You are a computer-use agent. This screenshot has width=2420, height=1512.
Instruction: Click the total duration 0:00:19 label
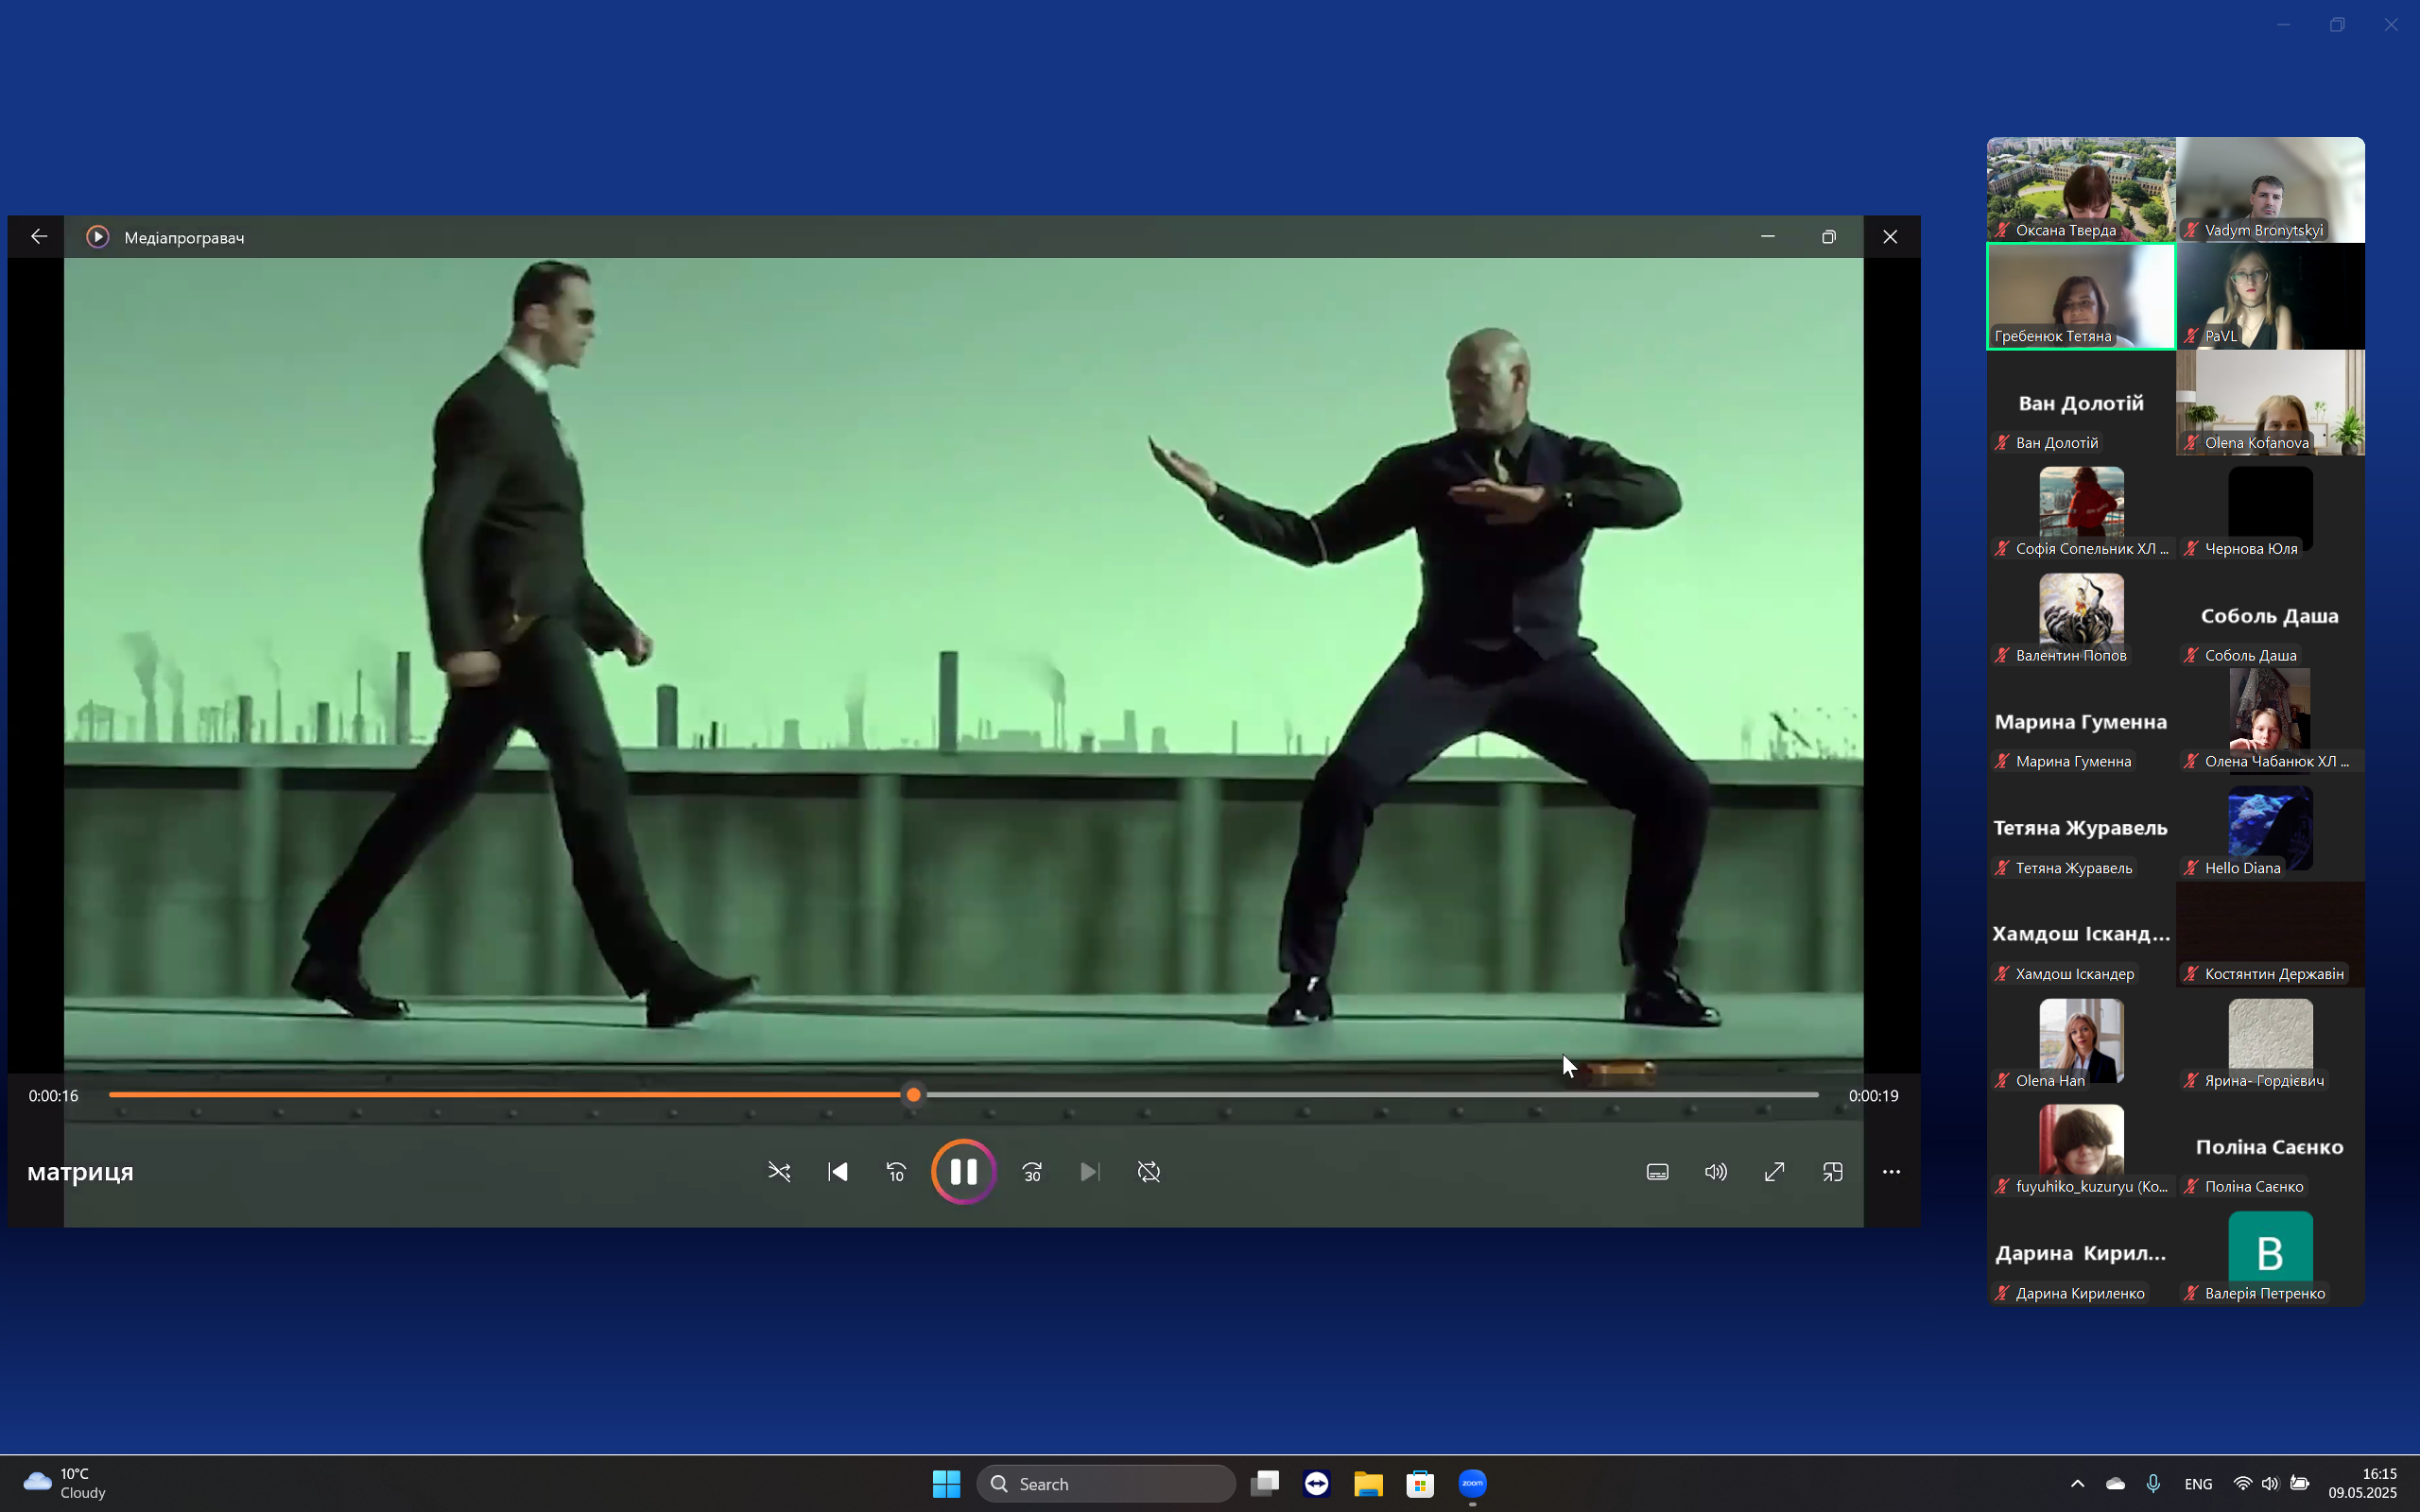[x=1873, y=1096]
